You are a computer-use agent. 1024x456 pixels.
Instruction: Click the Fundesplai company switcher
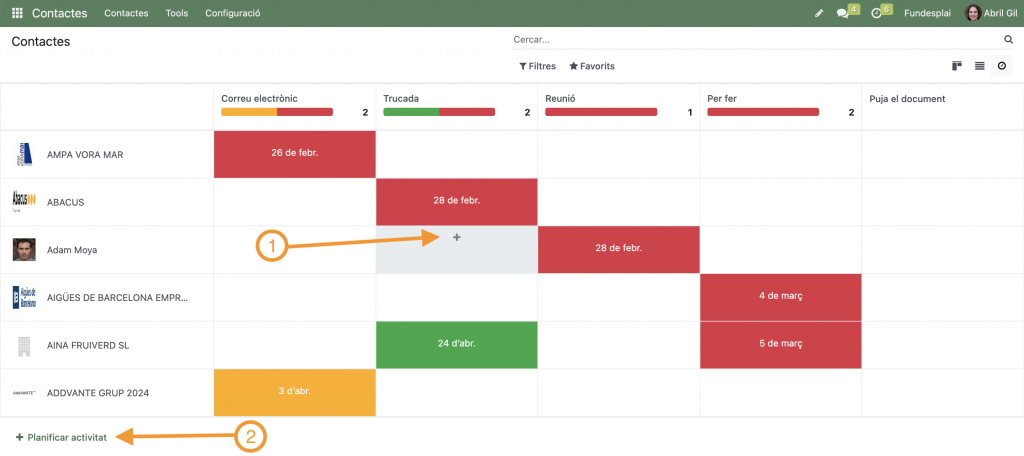pos(926,13)
